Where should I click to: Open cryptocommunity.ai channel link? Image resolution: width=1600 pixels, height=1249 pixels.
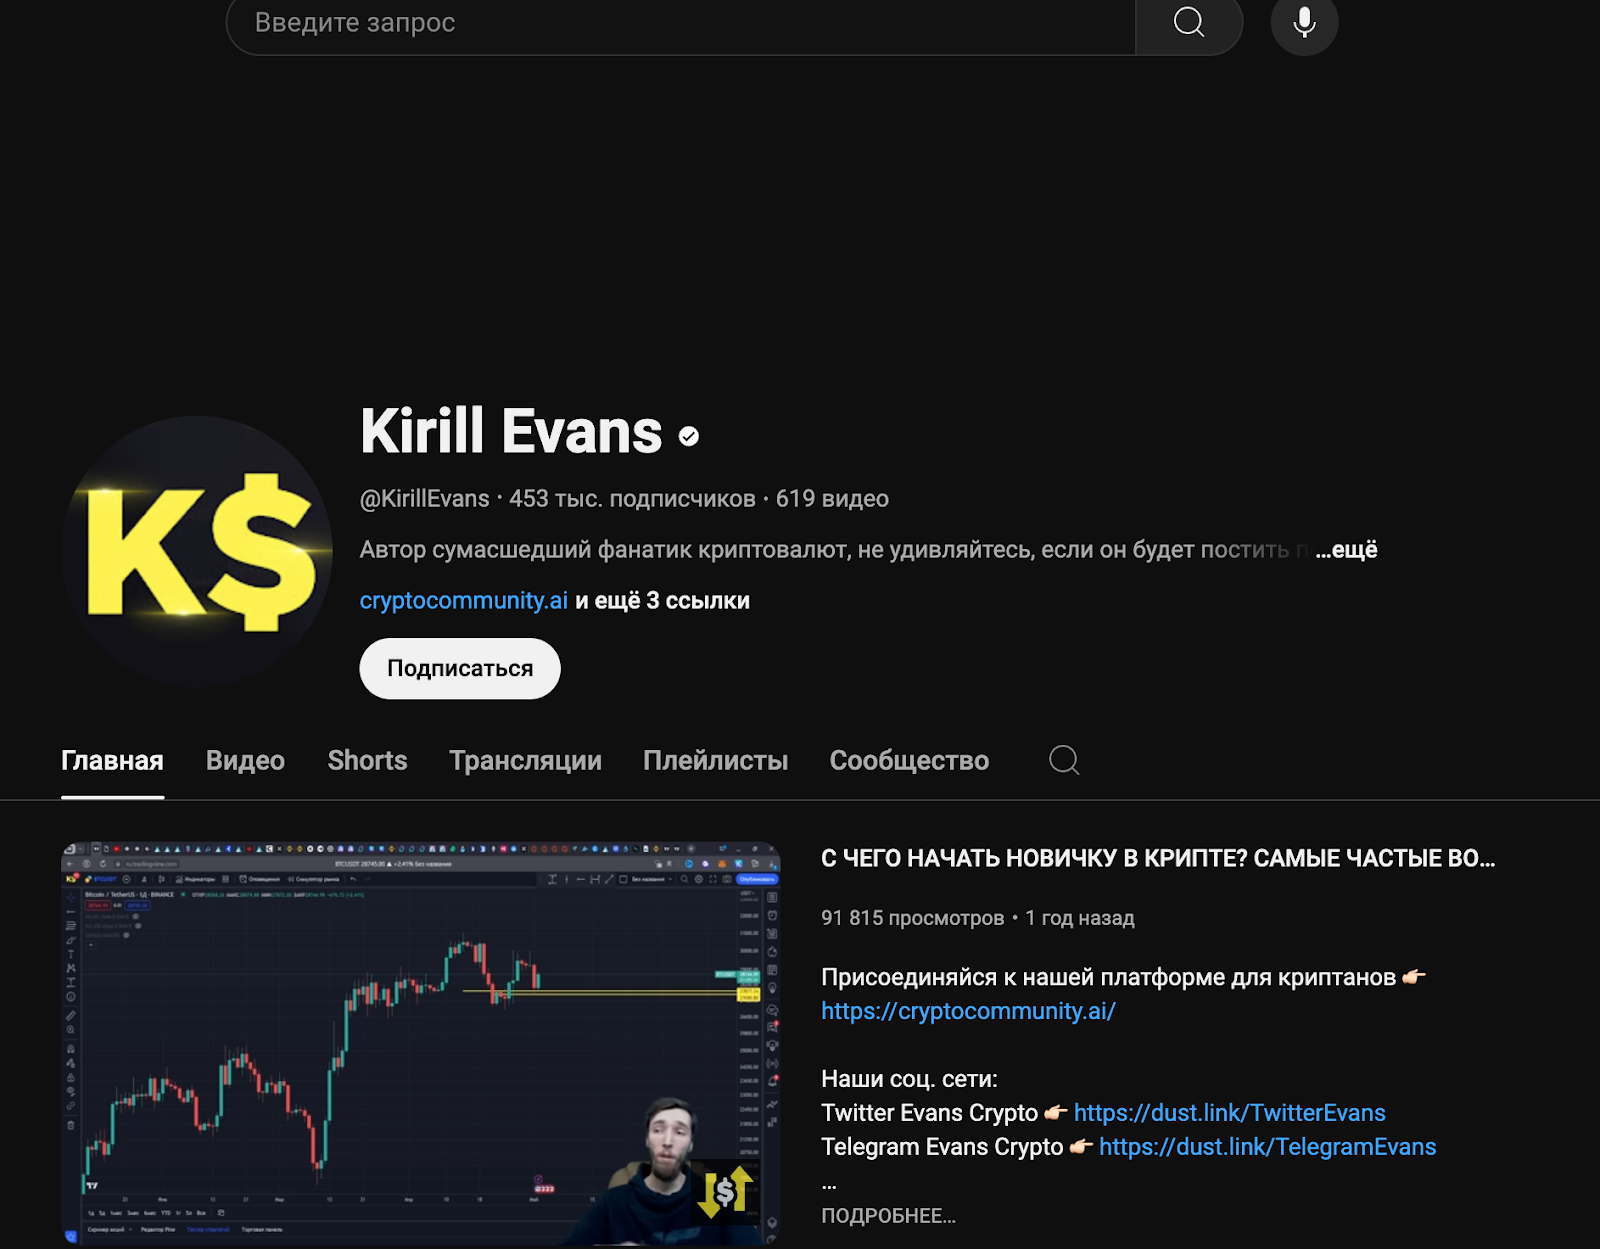tap(464, 600)
